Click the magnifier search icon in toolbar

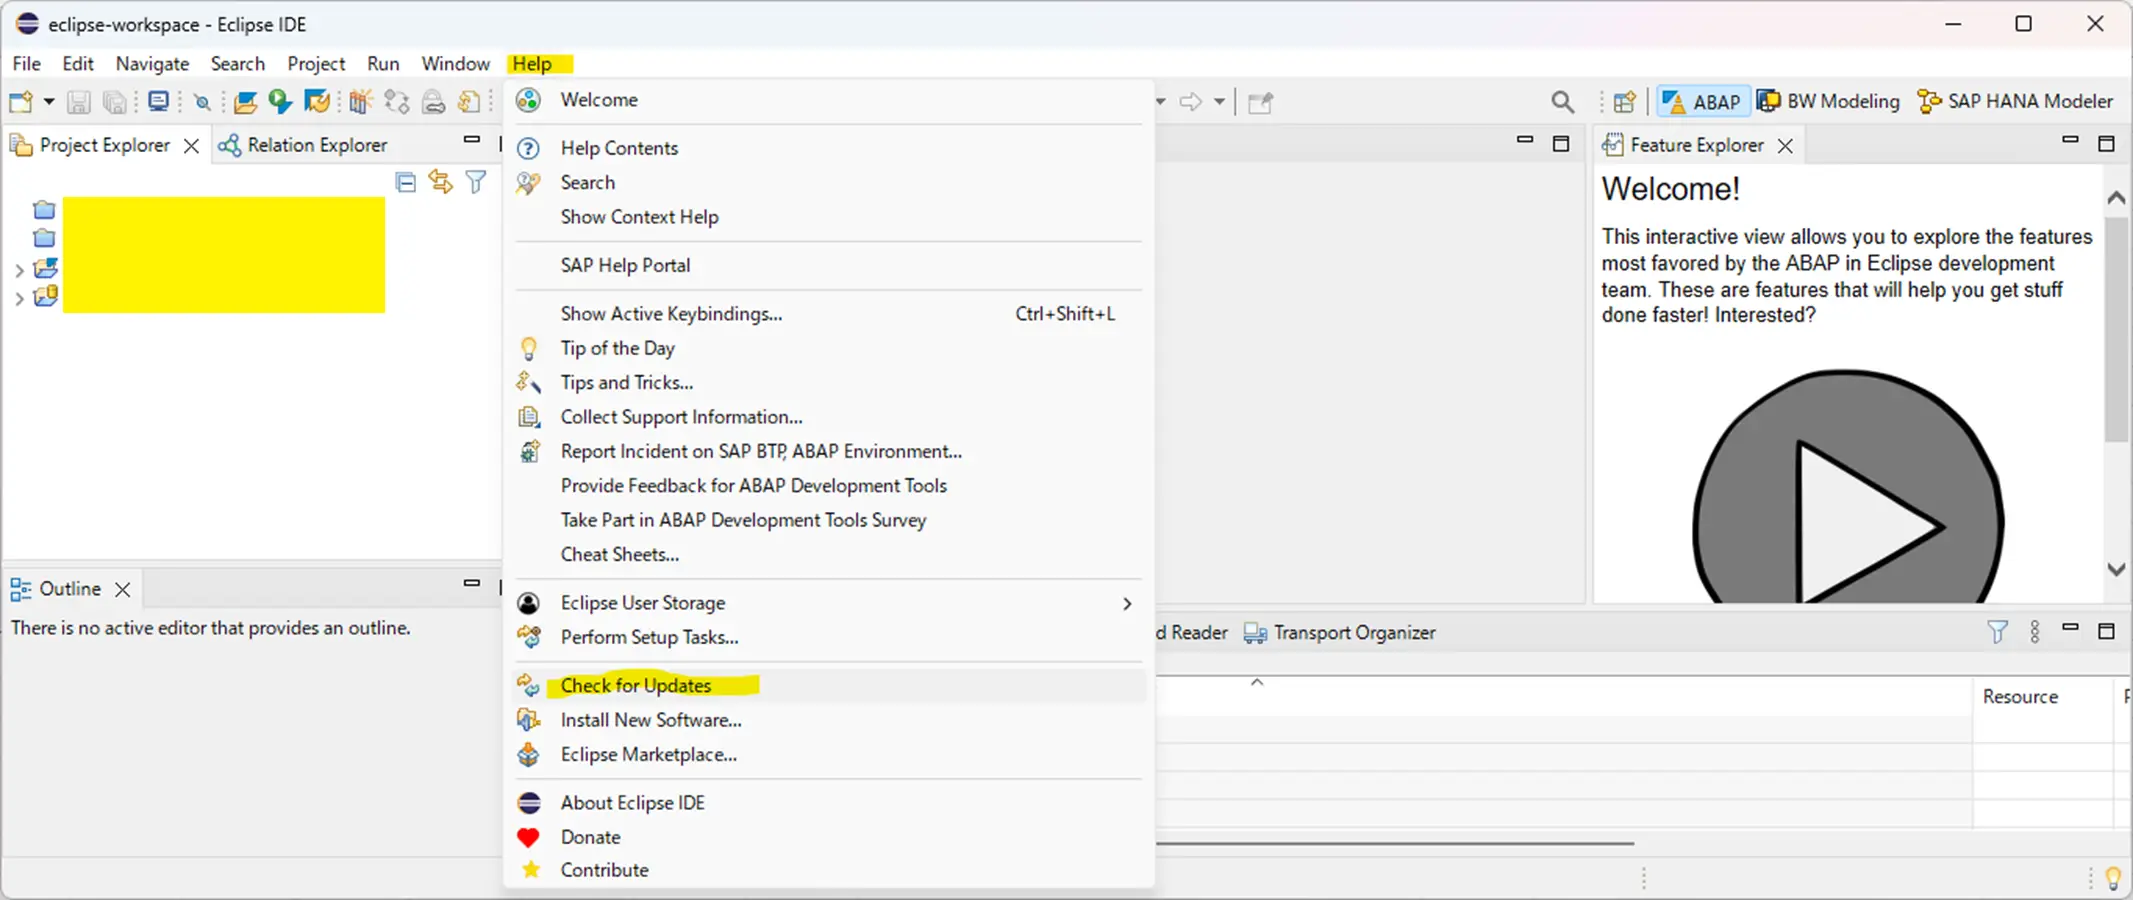tap(1562, 102)
